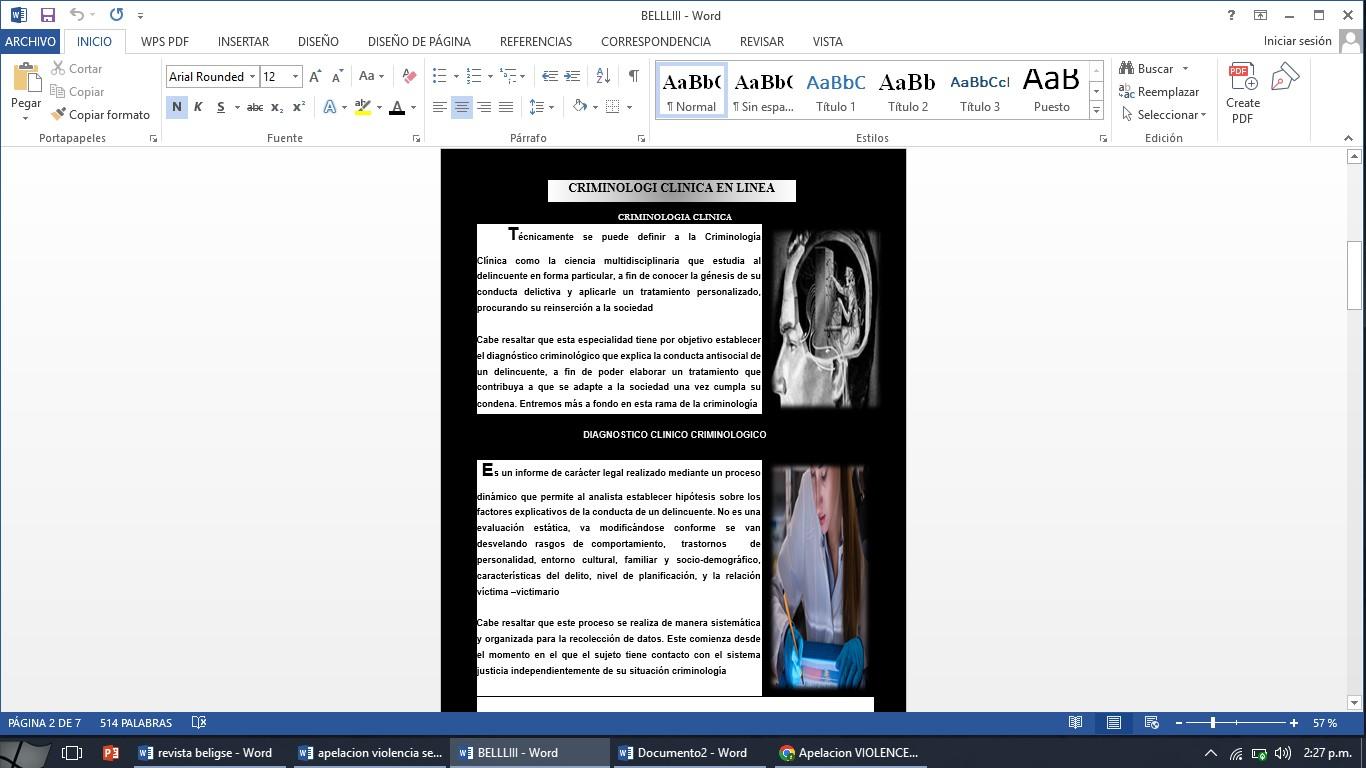This screenshot has width=1366, height=768.
Task: Open the Create PDF tool
Action: [1242, 93]
